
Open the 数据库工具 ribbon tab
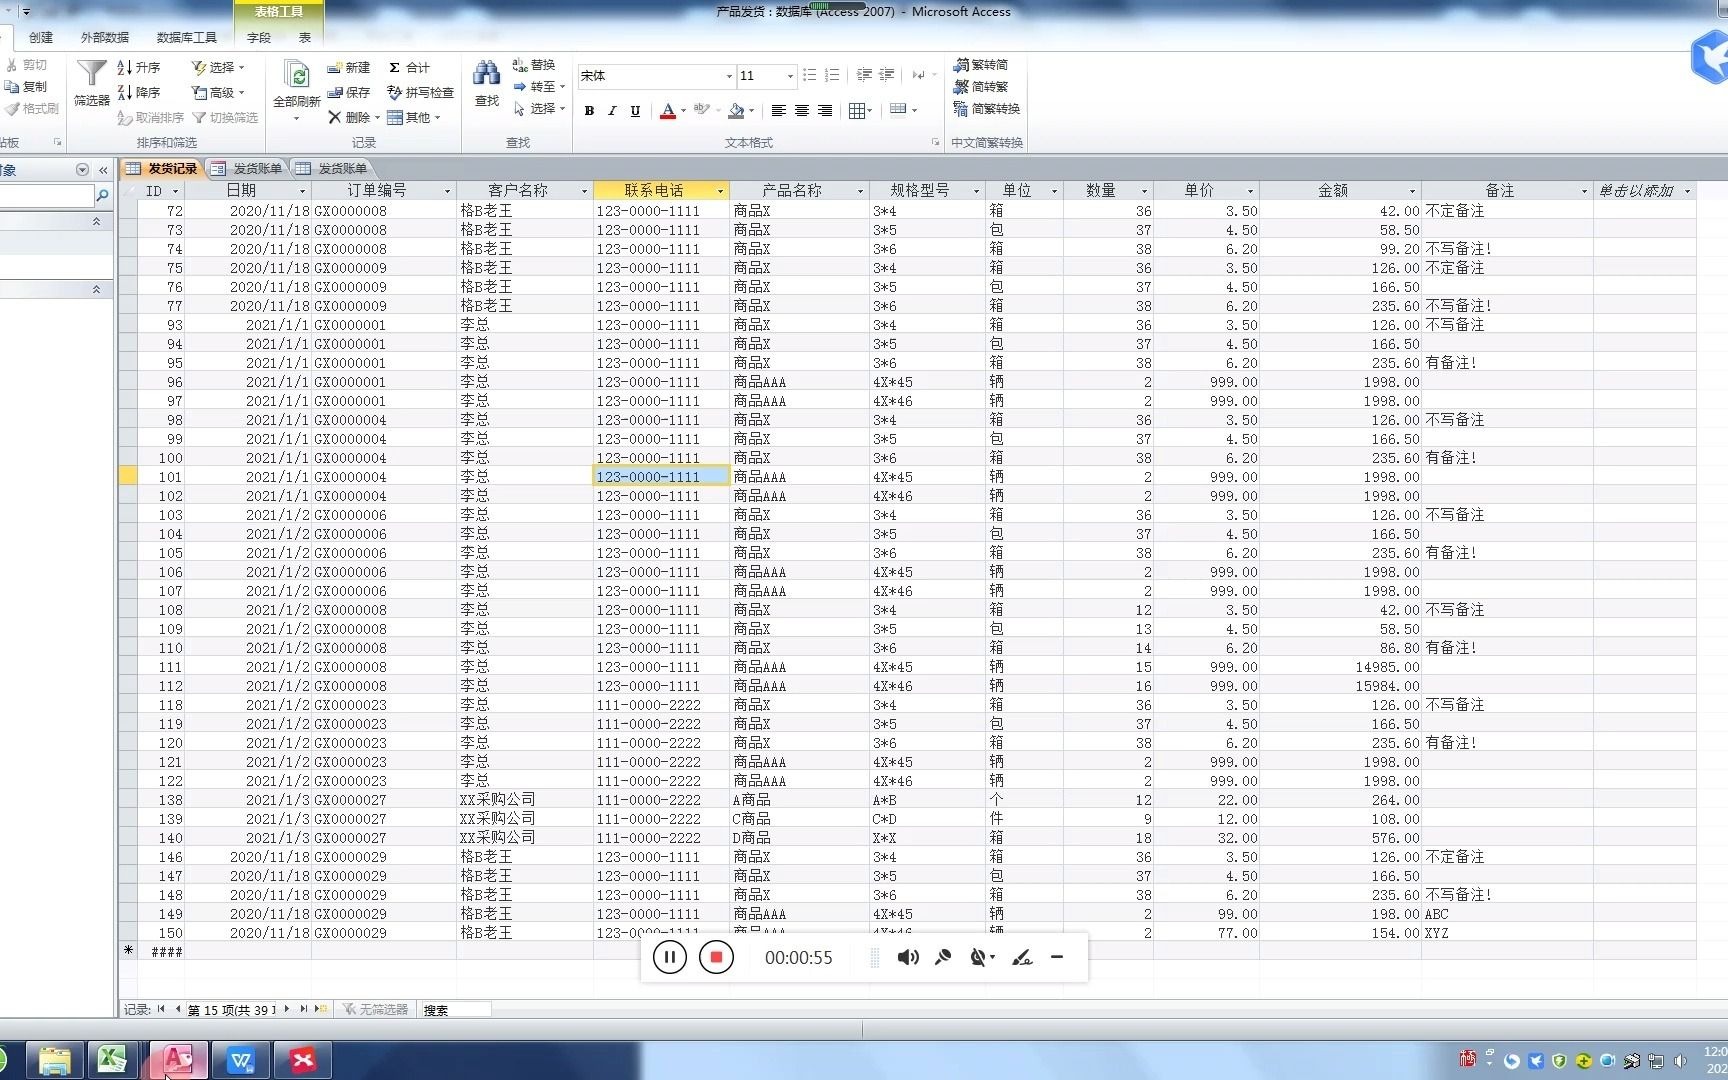click(x=186, y=36)
